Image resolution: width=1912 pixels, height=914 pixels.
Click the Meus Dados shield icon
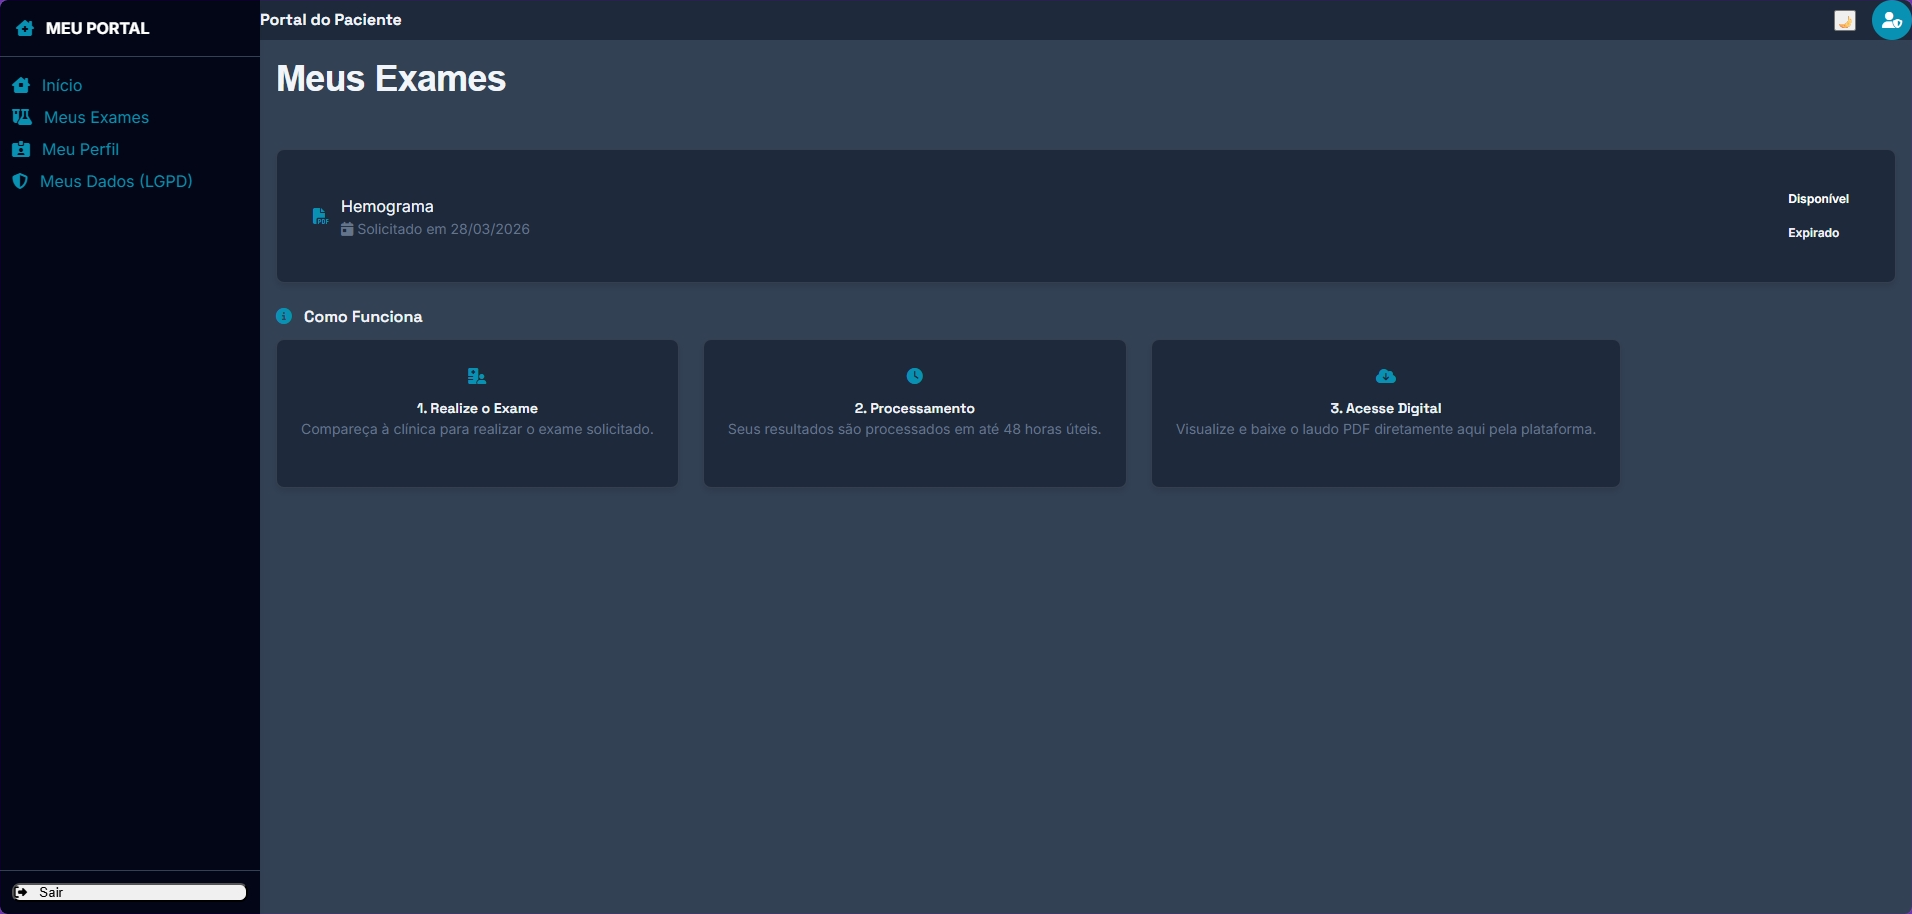tap(20, 181)
